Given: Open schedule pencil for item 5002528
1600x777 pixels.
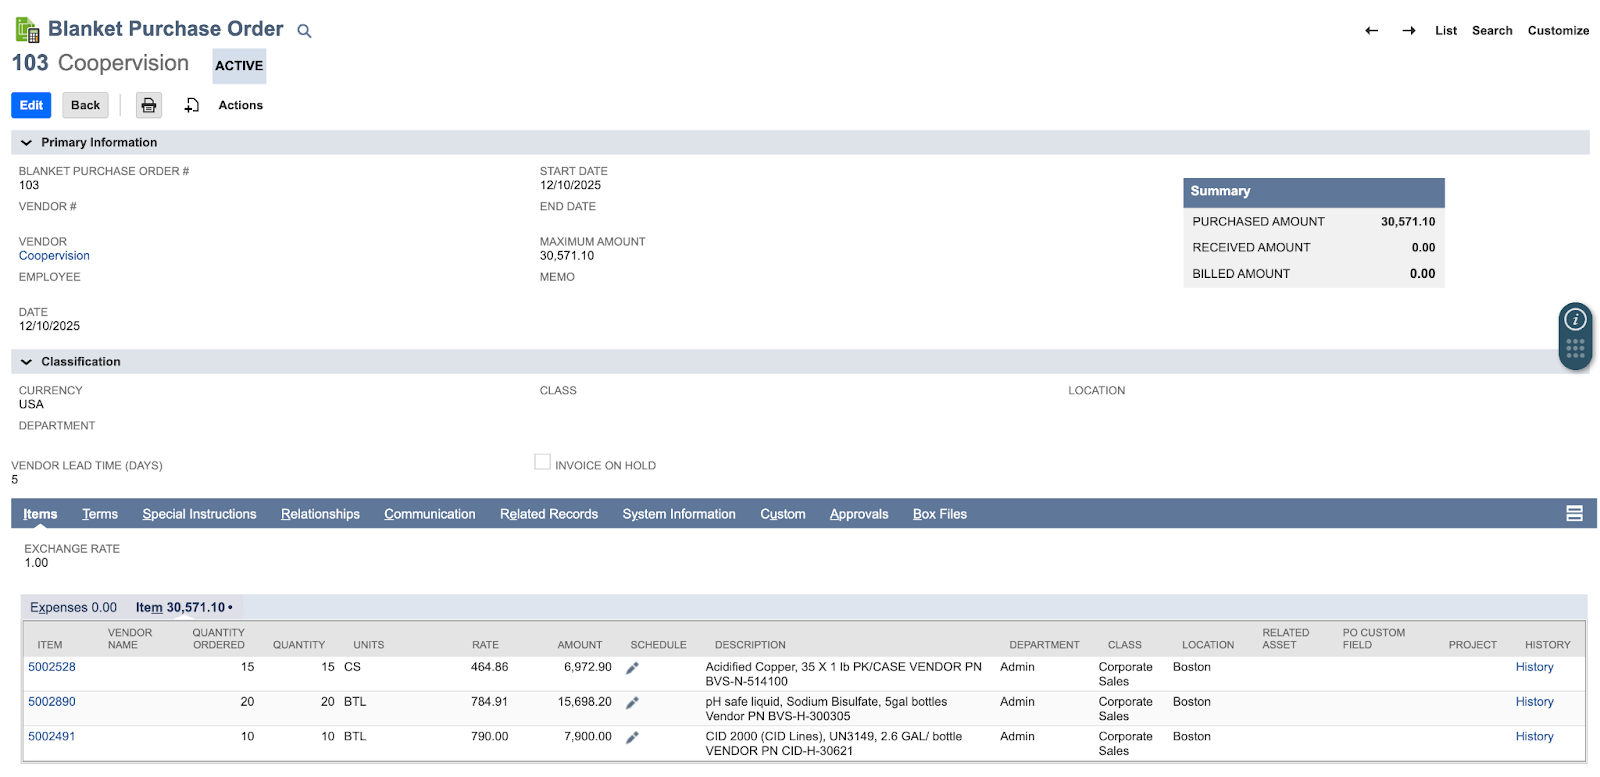Looking at the screenshot, I should [632, 668].
